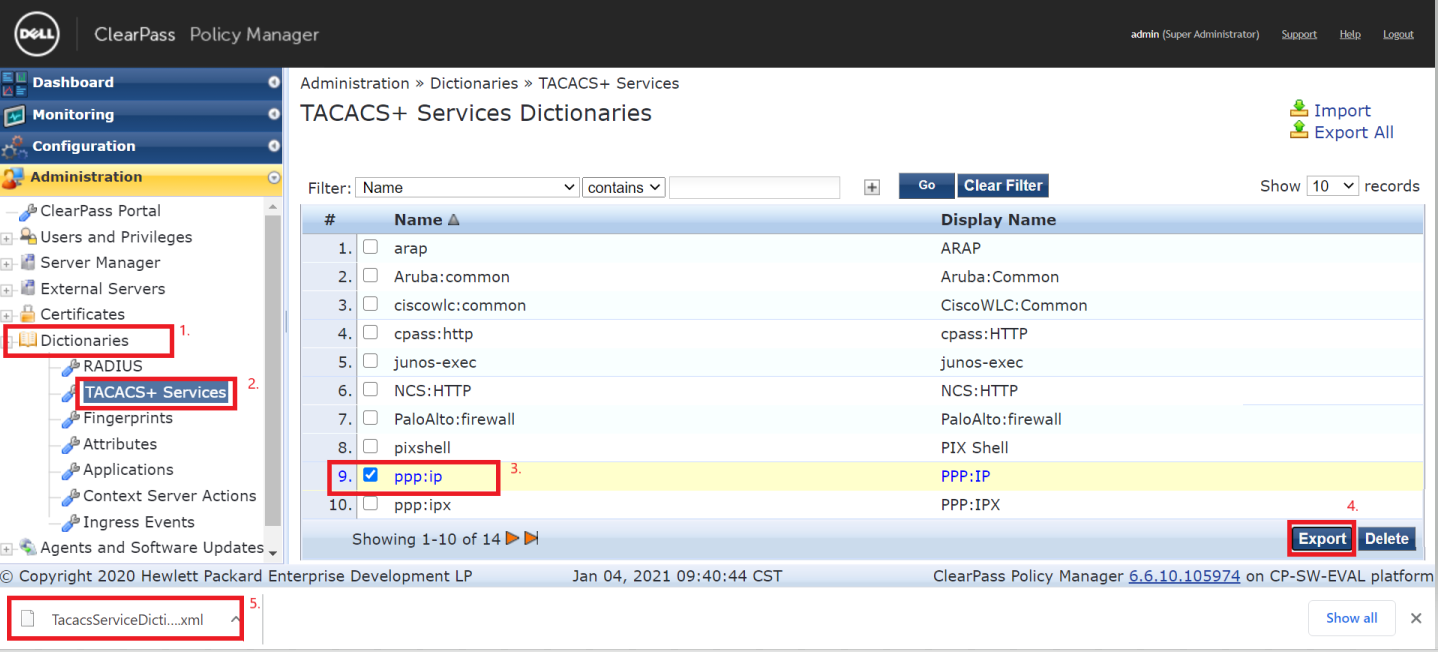Viewport: 1438px width, 652px height.
Task: Expand Certificates tree node
Action: (7, 316)
